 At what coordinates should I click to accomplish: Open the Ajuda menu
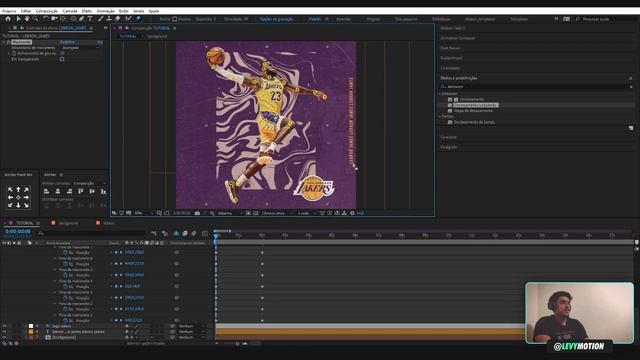coord(154,11)
